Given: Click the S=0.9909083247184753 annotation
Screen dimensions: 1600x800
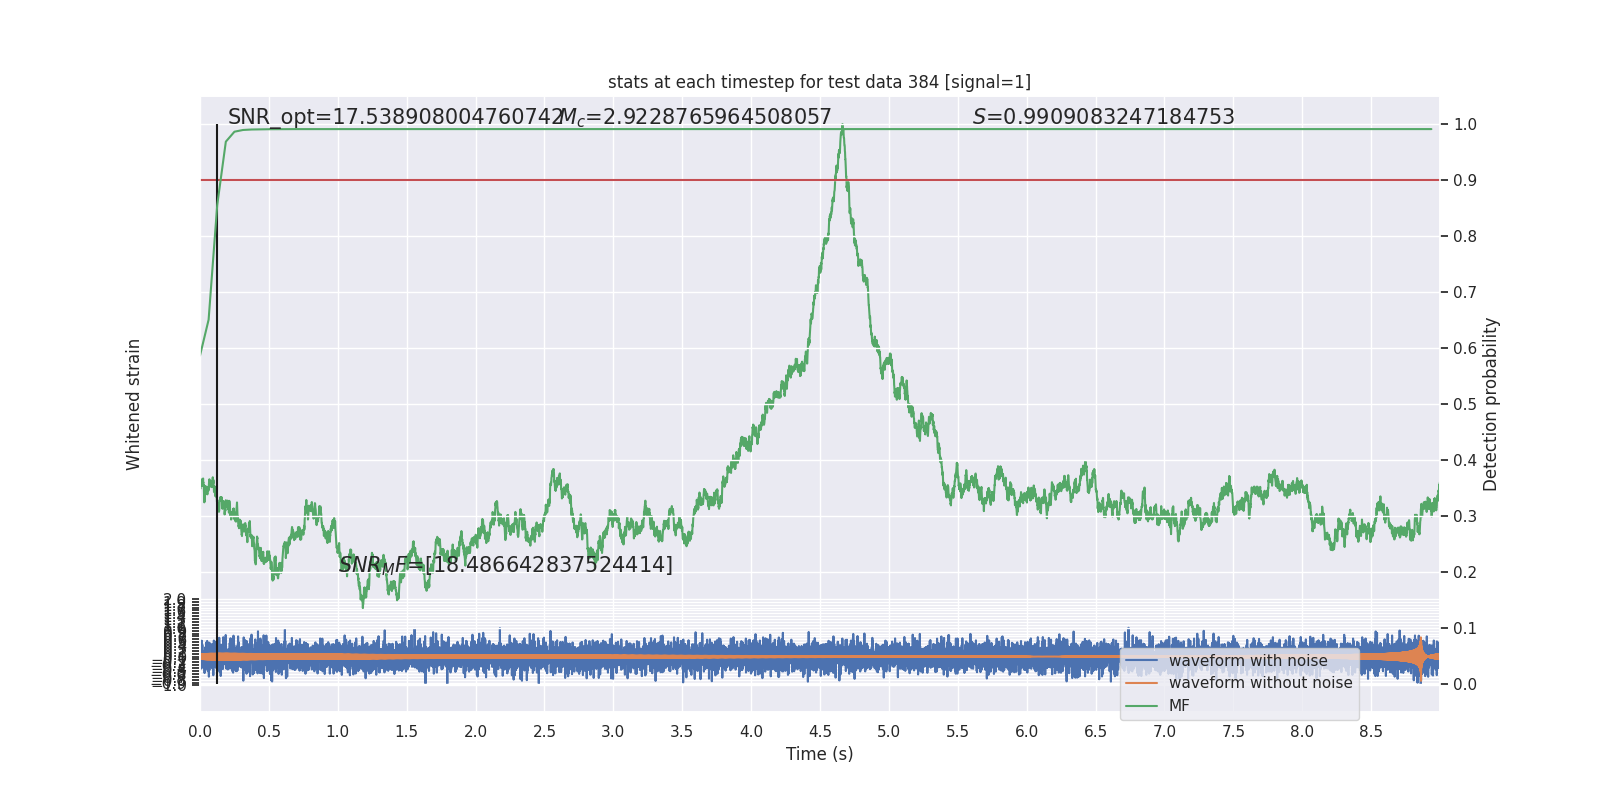Looking at the screenshot, I should (x=1103, y=117).
